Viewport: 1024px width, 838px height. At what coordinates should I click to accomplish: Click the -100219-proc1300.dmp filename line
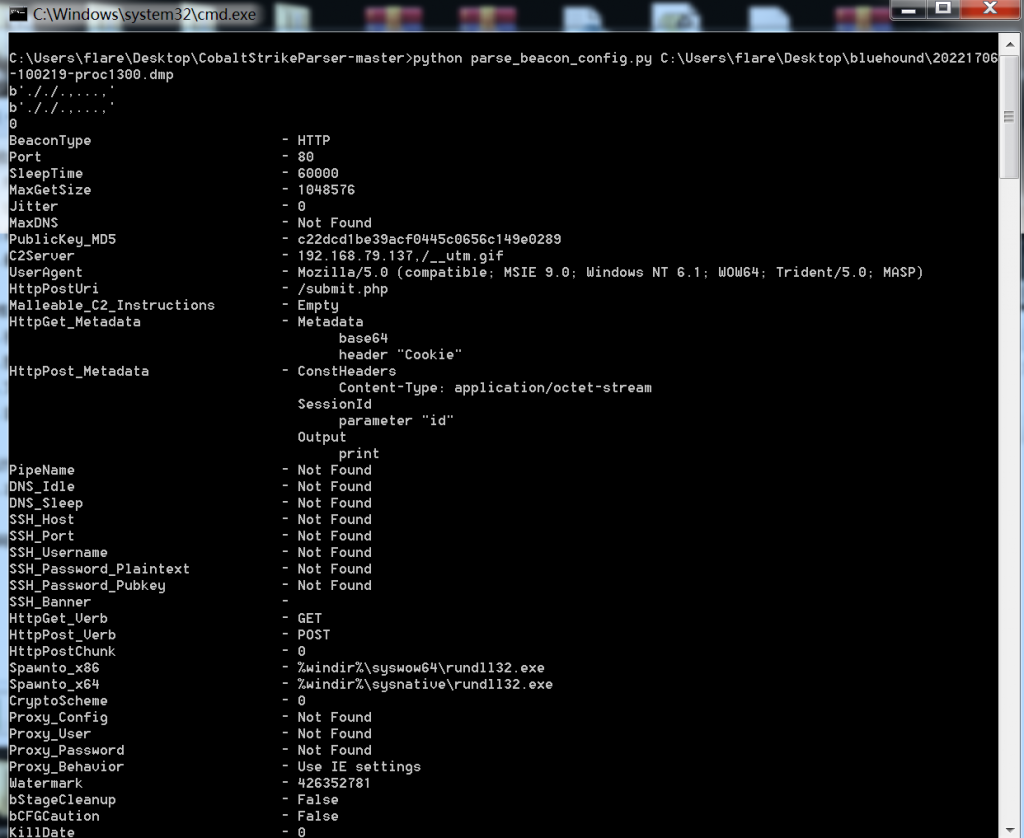91,74
